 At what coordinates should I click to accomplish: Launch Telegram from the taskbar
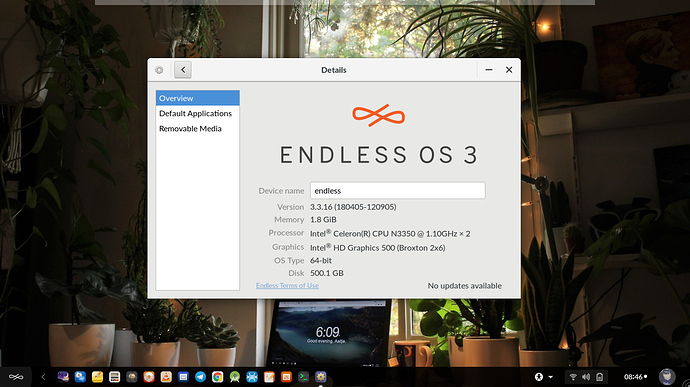[x=200, y=377]
